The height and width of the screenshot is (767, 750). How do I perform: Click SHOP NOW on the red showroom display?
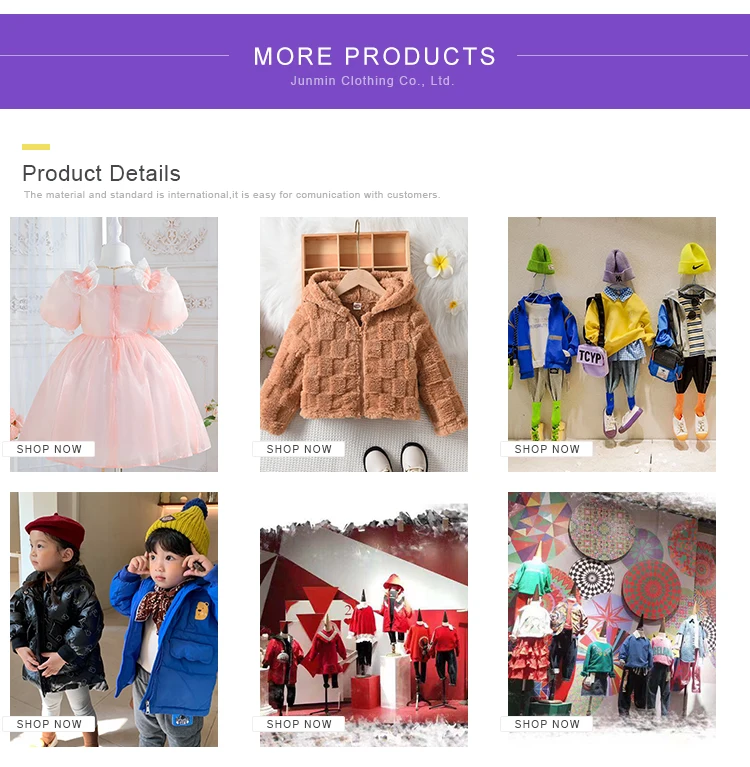tap(299, 724)
